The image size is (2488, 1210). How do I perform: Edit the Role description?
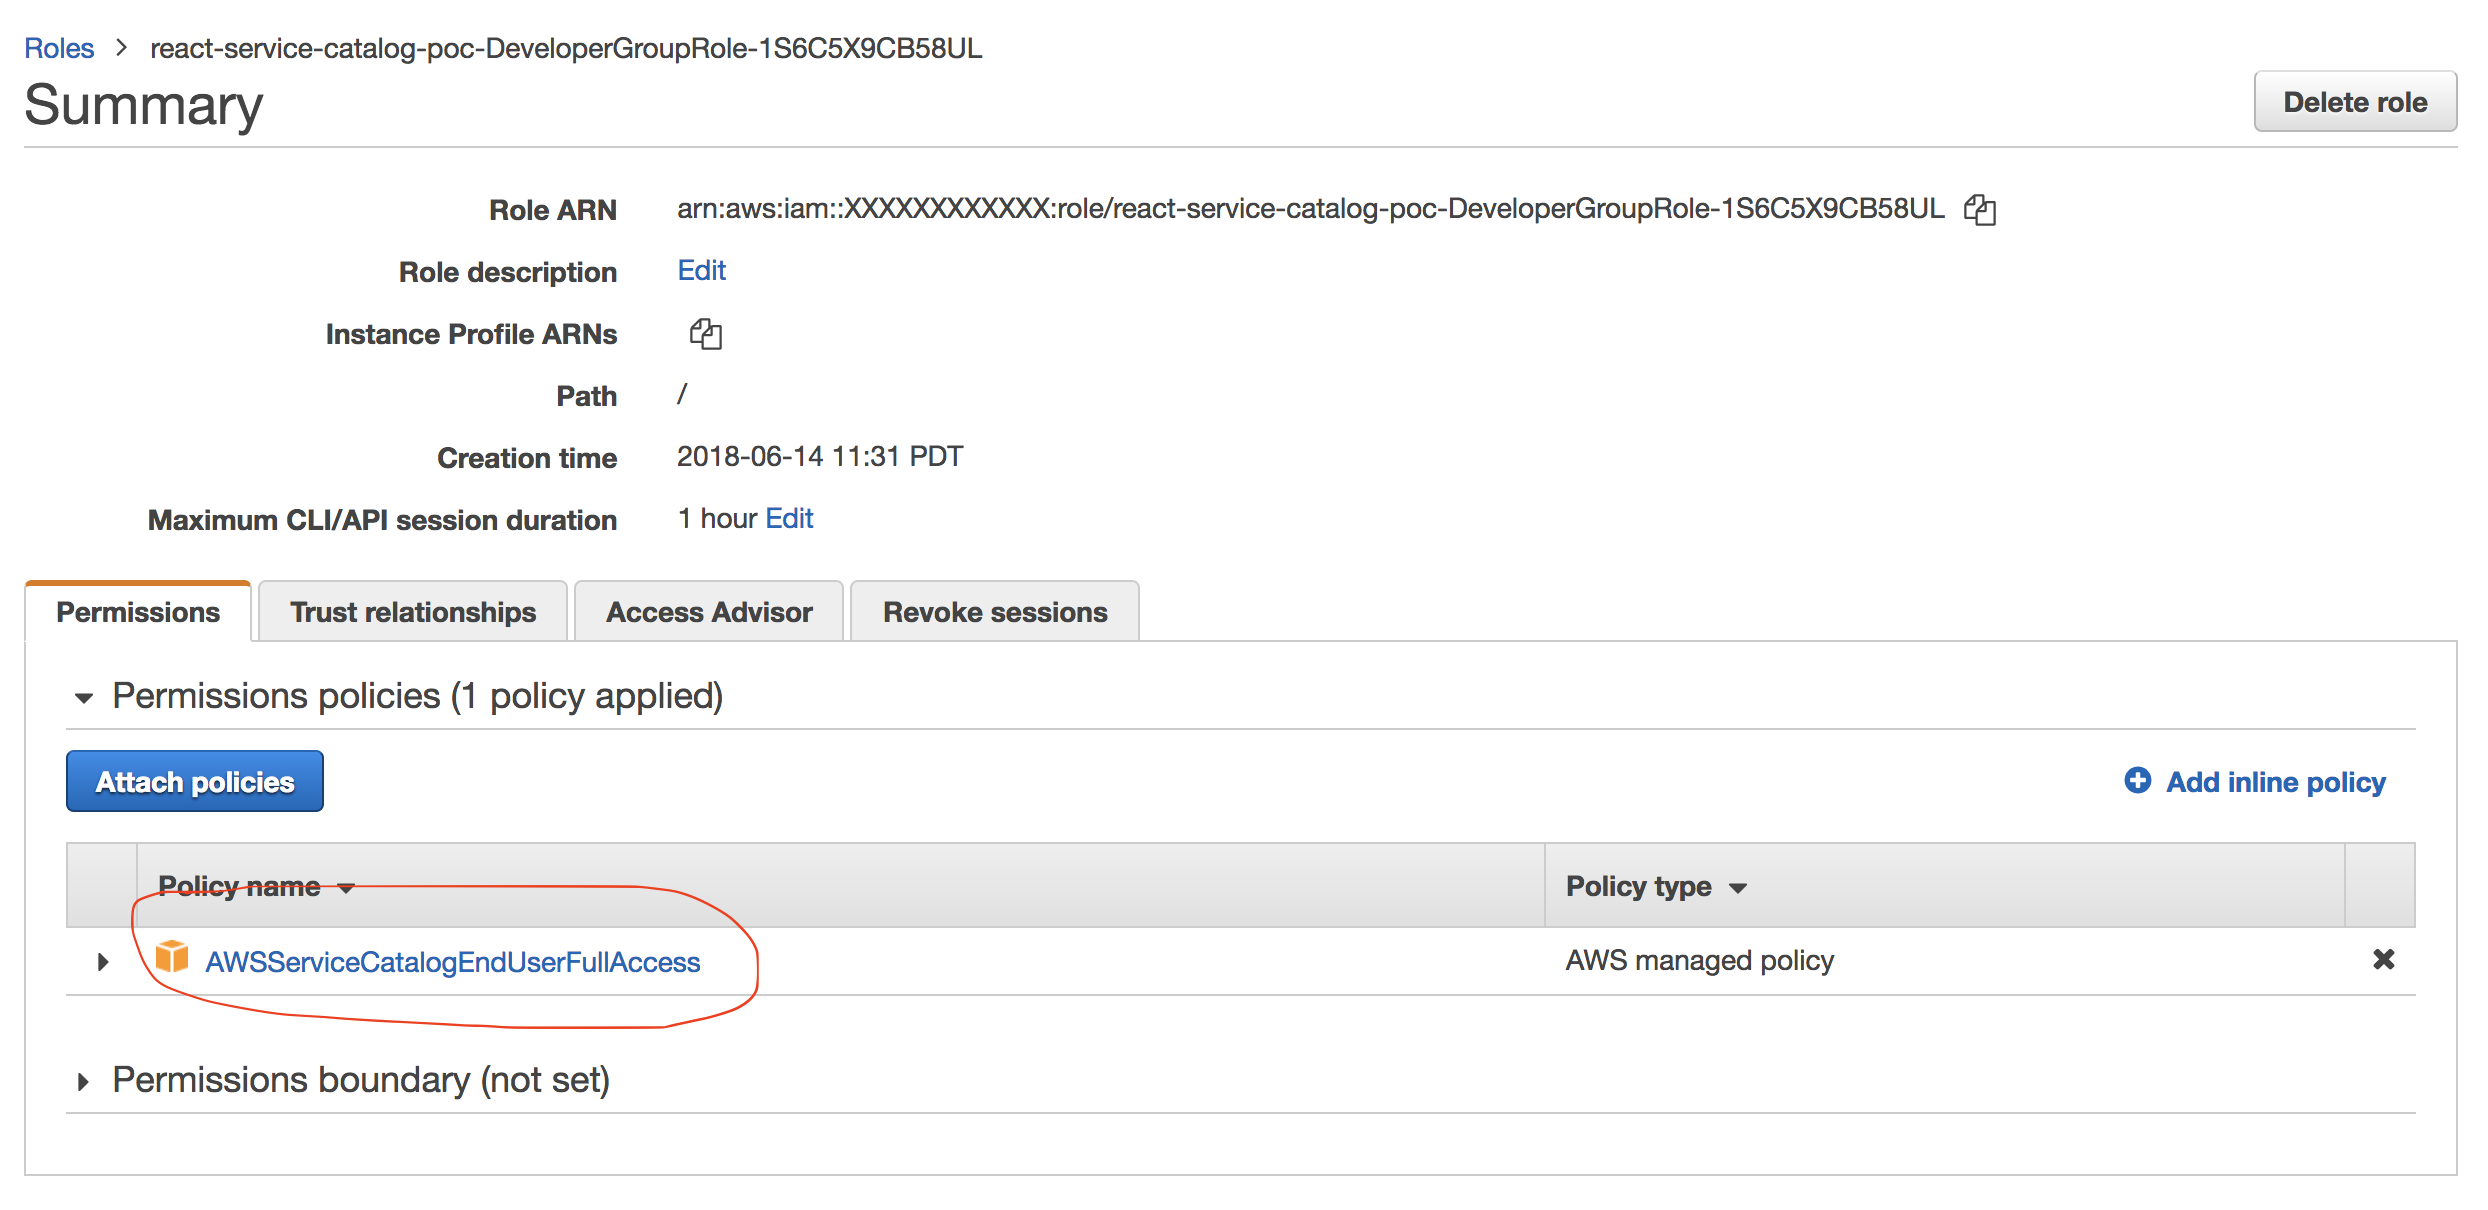(701, 270)
